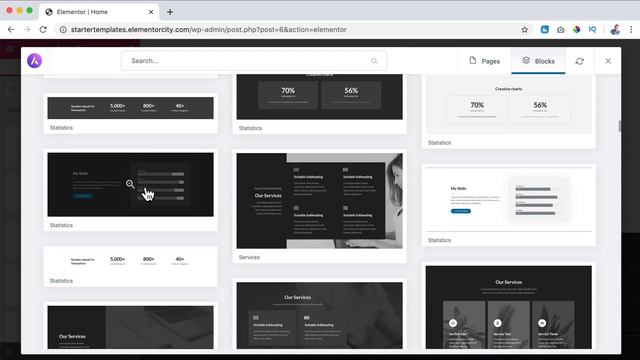Screen dimensions: 640x360
Task: Click the blue extension icon in the toolbar
Action: (x=544, y=29)
